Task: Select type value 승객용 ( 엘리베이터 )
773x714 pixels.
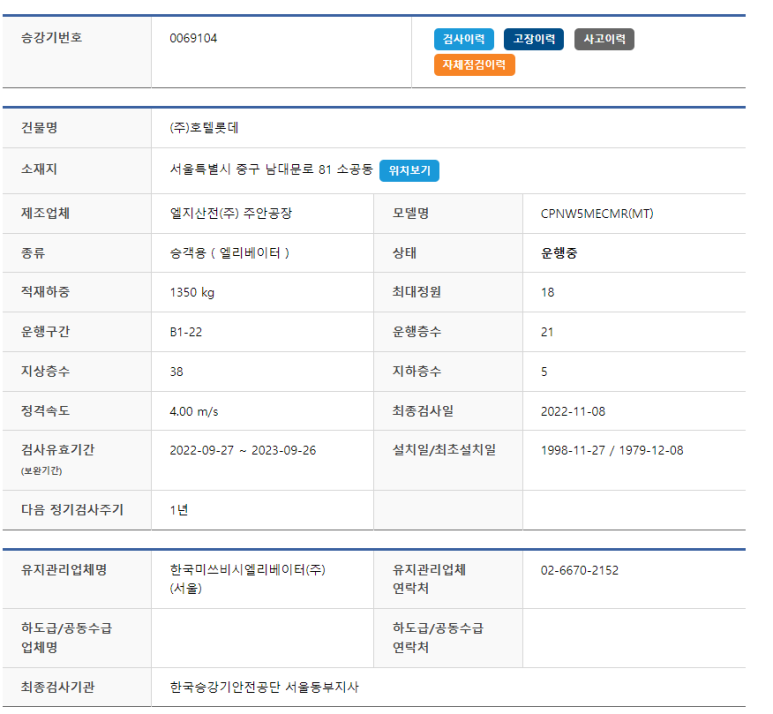Action: (230, 253)
